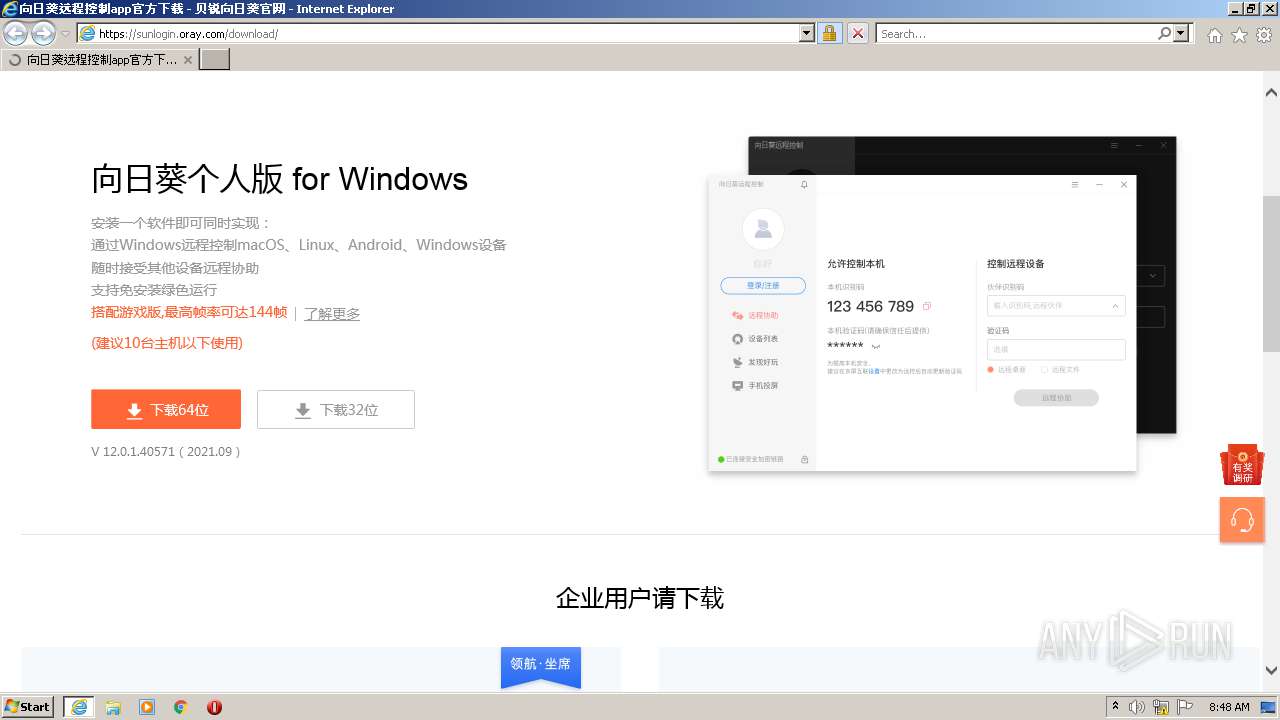View the security lock report icon
This screenshot has height=720, width=1280.
pos(829,33)
